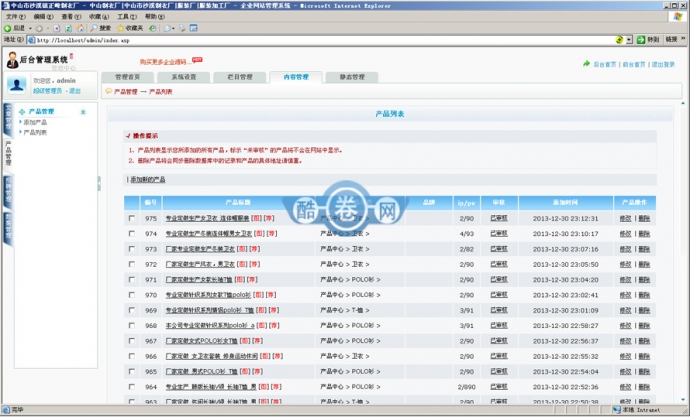
Task: Switch to the 系统设置 tab
Action: 184,77
